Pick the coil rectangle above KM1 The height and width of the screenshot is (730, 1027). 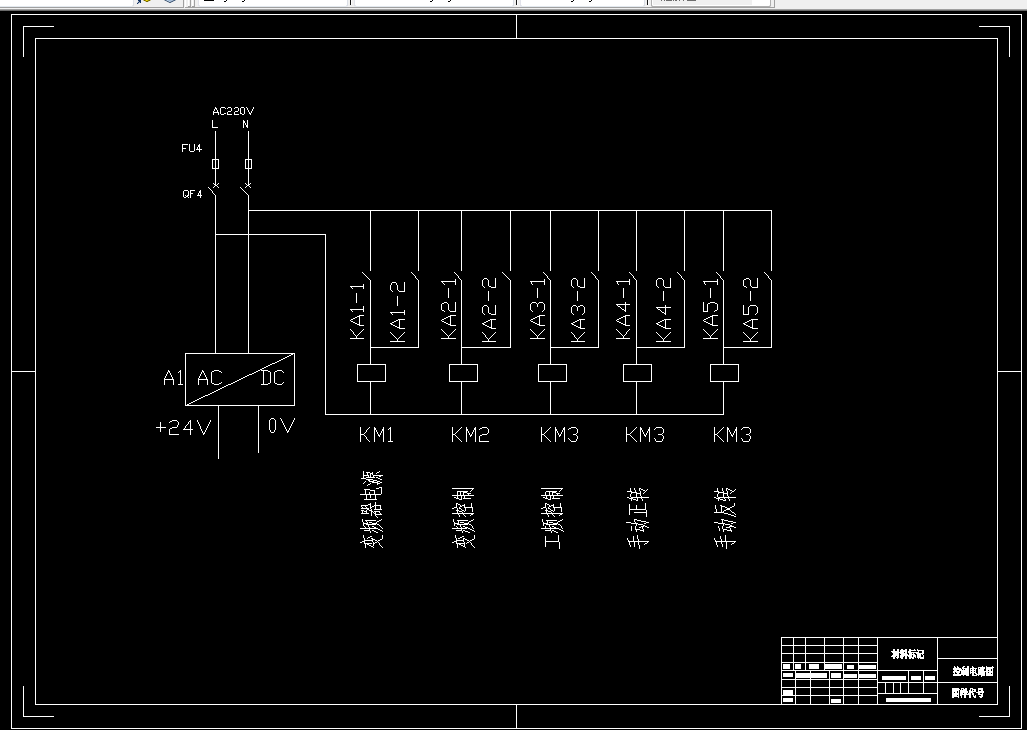pos(371,373)
